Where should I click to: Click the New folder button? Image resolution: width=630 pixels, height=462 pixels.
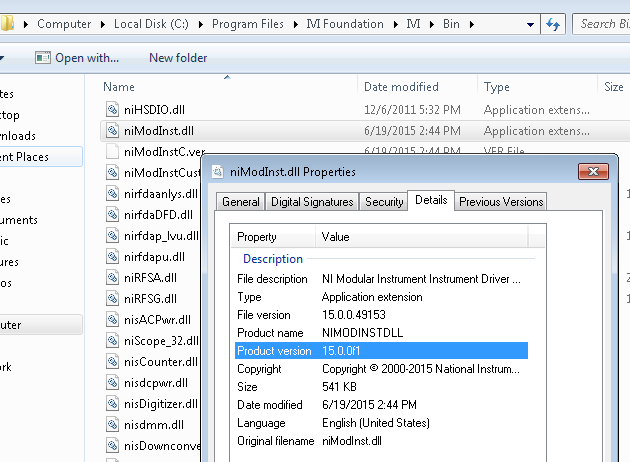click(178, 58)
